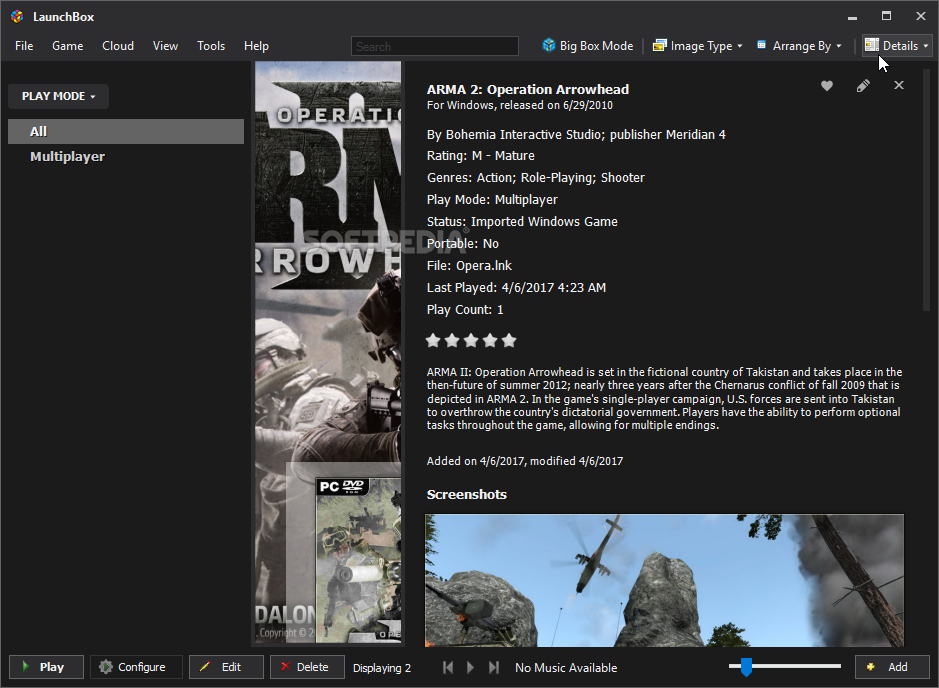Image resolution: width=939 pixels, height=688 pixels.
Task: Skip to next music track
Action: (493, 668)
